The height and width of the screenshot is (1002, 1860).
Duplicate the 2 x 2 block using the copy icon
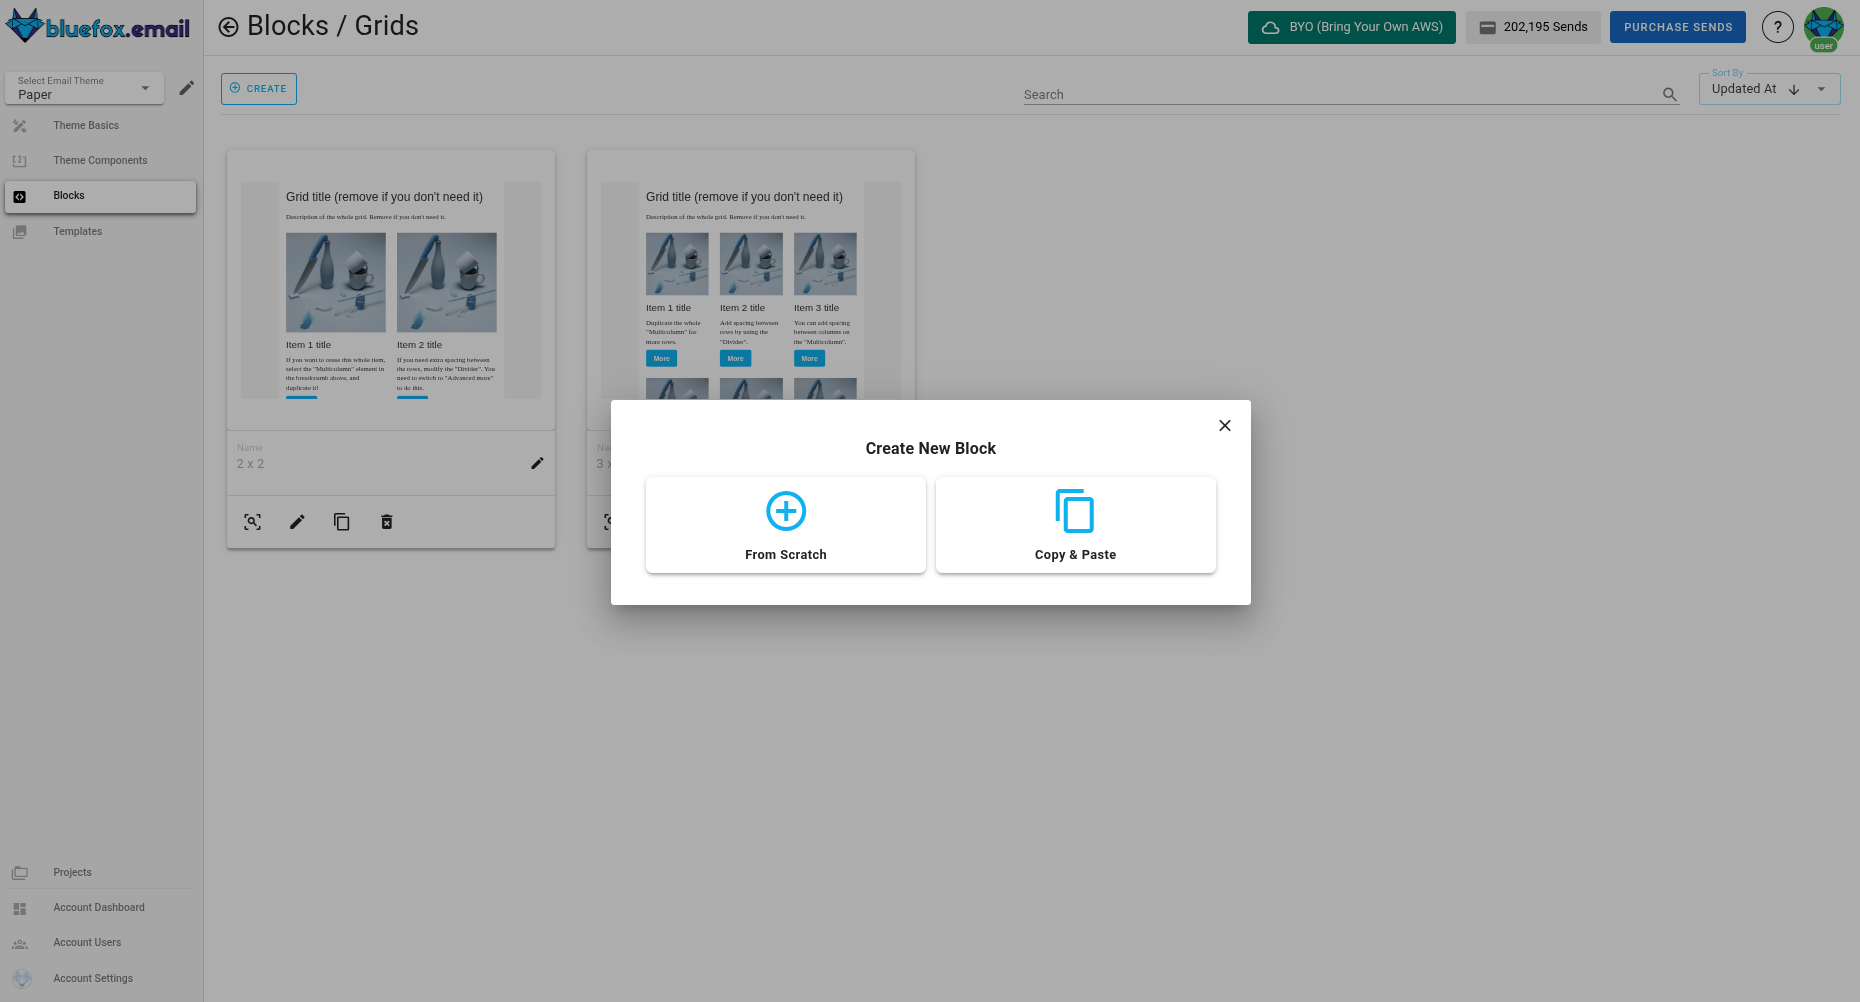pos(341,521)
